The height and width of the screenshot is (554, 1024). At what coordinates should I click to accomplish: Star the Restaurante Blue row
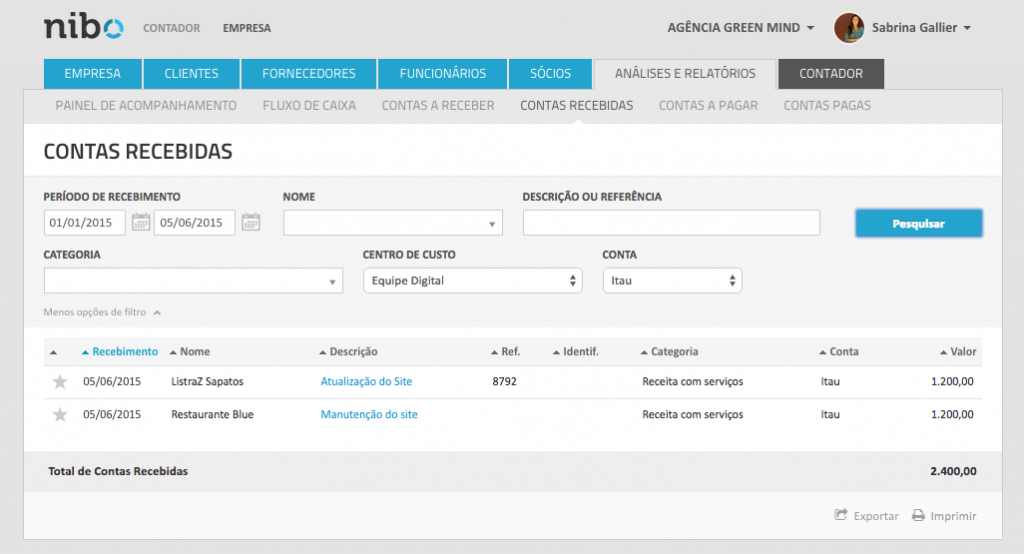[x=60, y=415]
